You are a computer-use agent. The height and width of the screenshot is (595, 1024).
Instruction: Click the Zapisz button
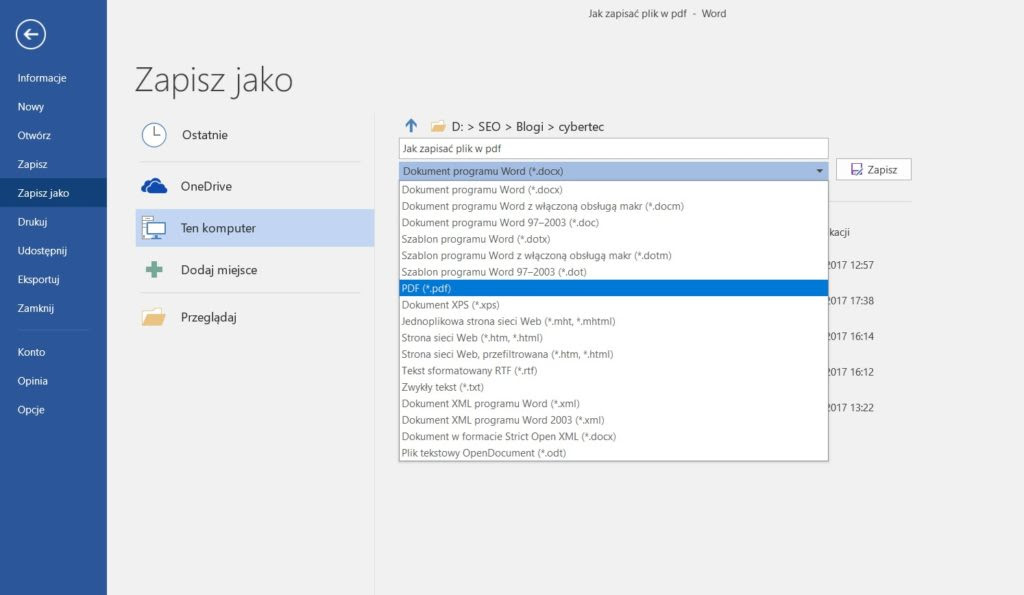[x=873, y=170]
